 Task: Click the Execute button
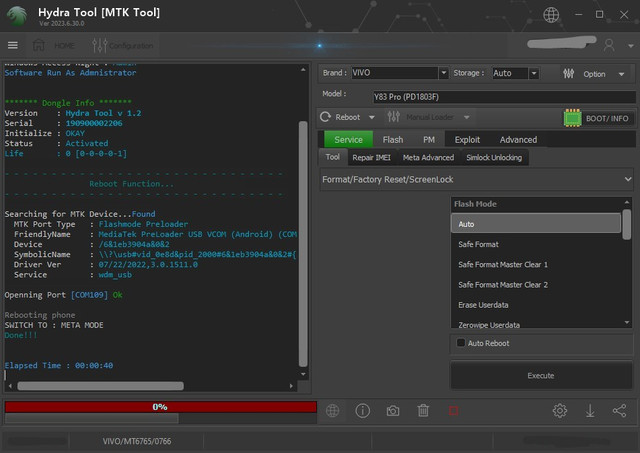pos(541,375)
